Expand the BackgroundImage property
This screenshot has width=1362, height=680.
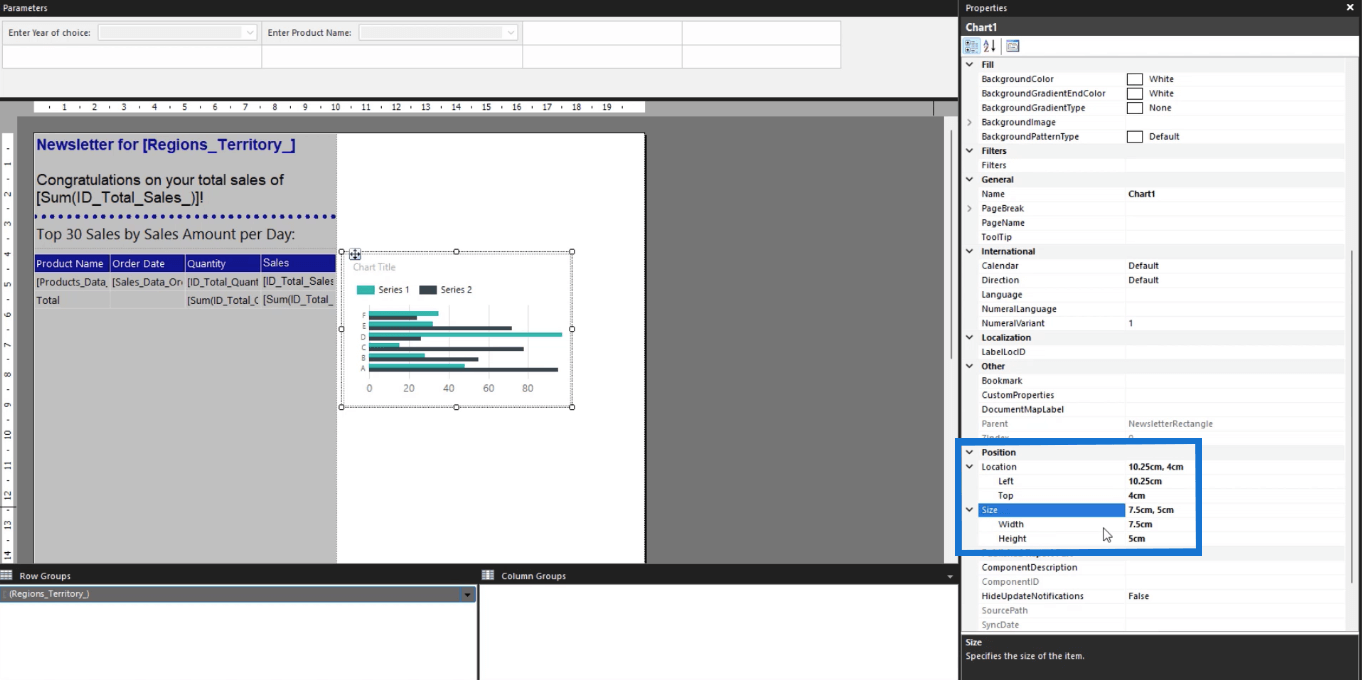click(x=969, y=122)
